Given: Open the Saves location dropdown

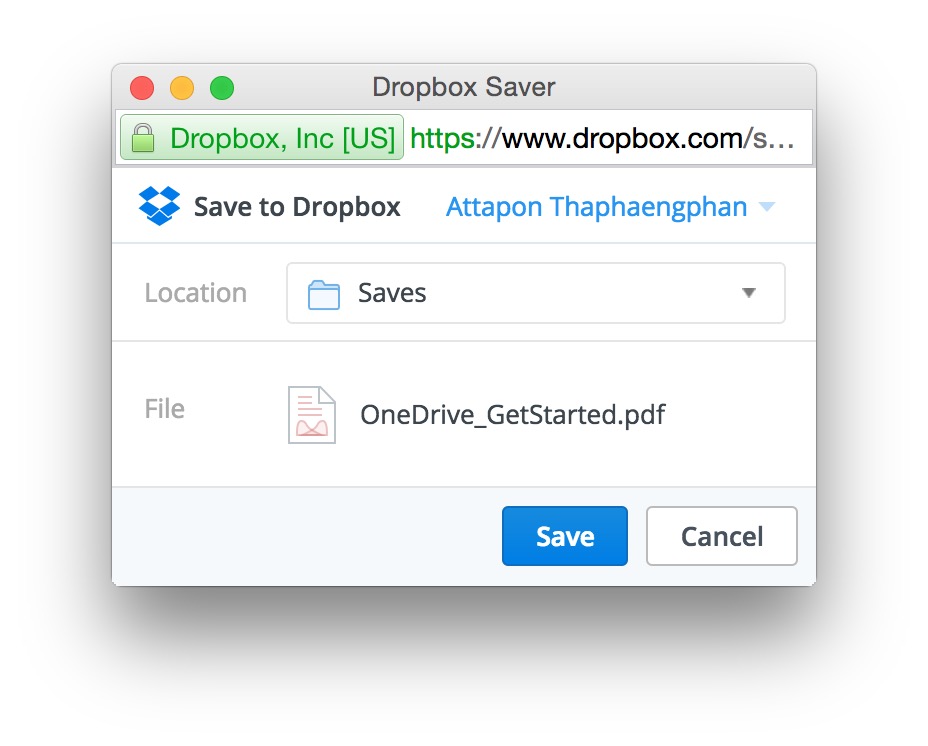Looking at the screenshot, I should tap(536, 293).
